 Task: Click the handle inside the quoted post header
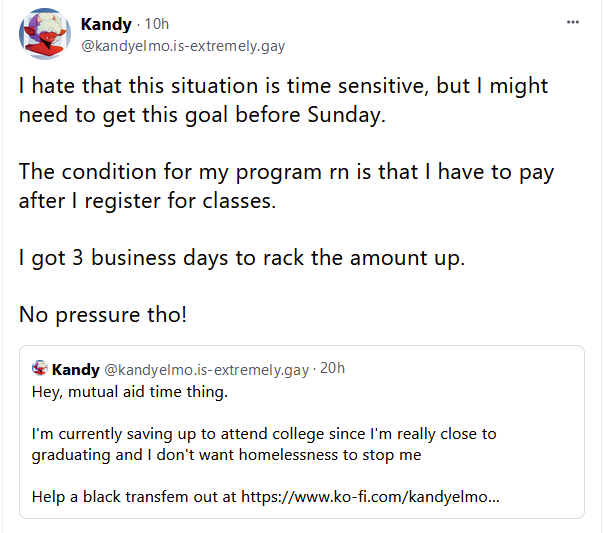click(207, 370)
